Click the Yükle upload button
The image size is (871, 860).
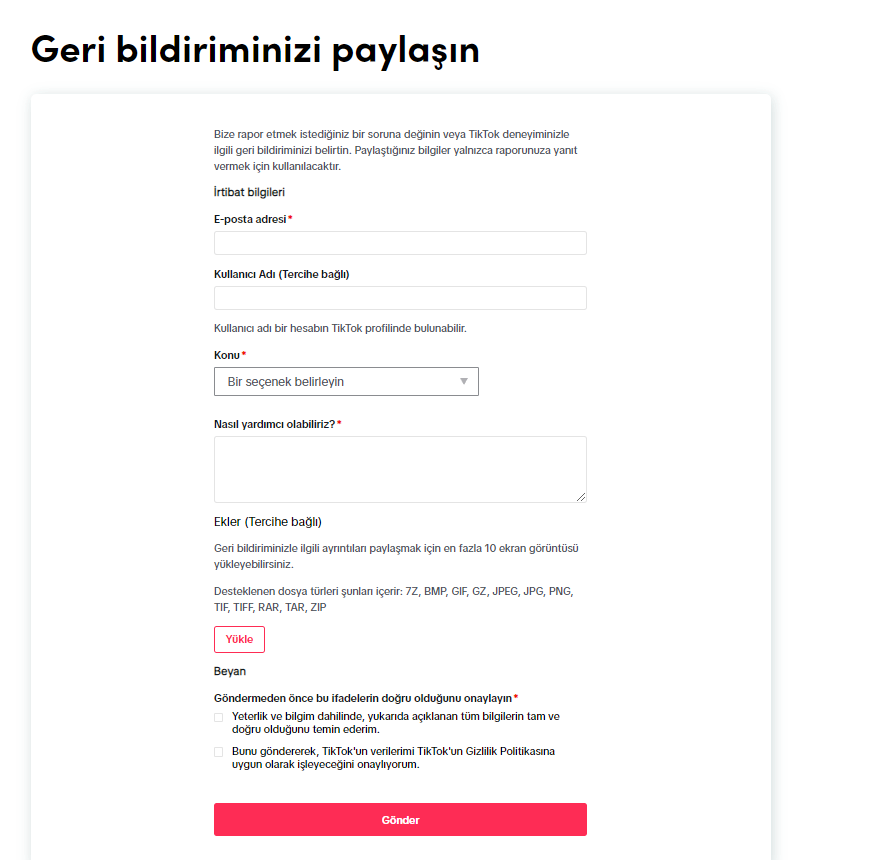tap(239, 639)
